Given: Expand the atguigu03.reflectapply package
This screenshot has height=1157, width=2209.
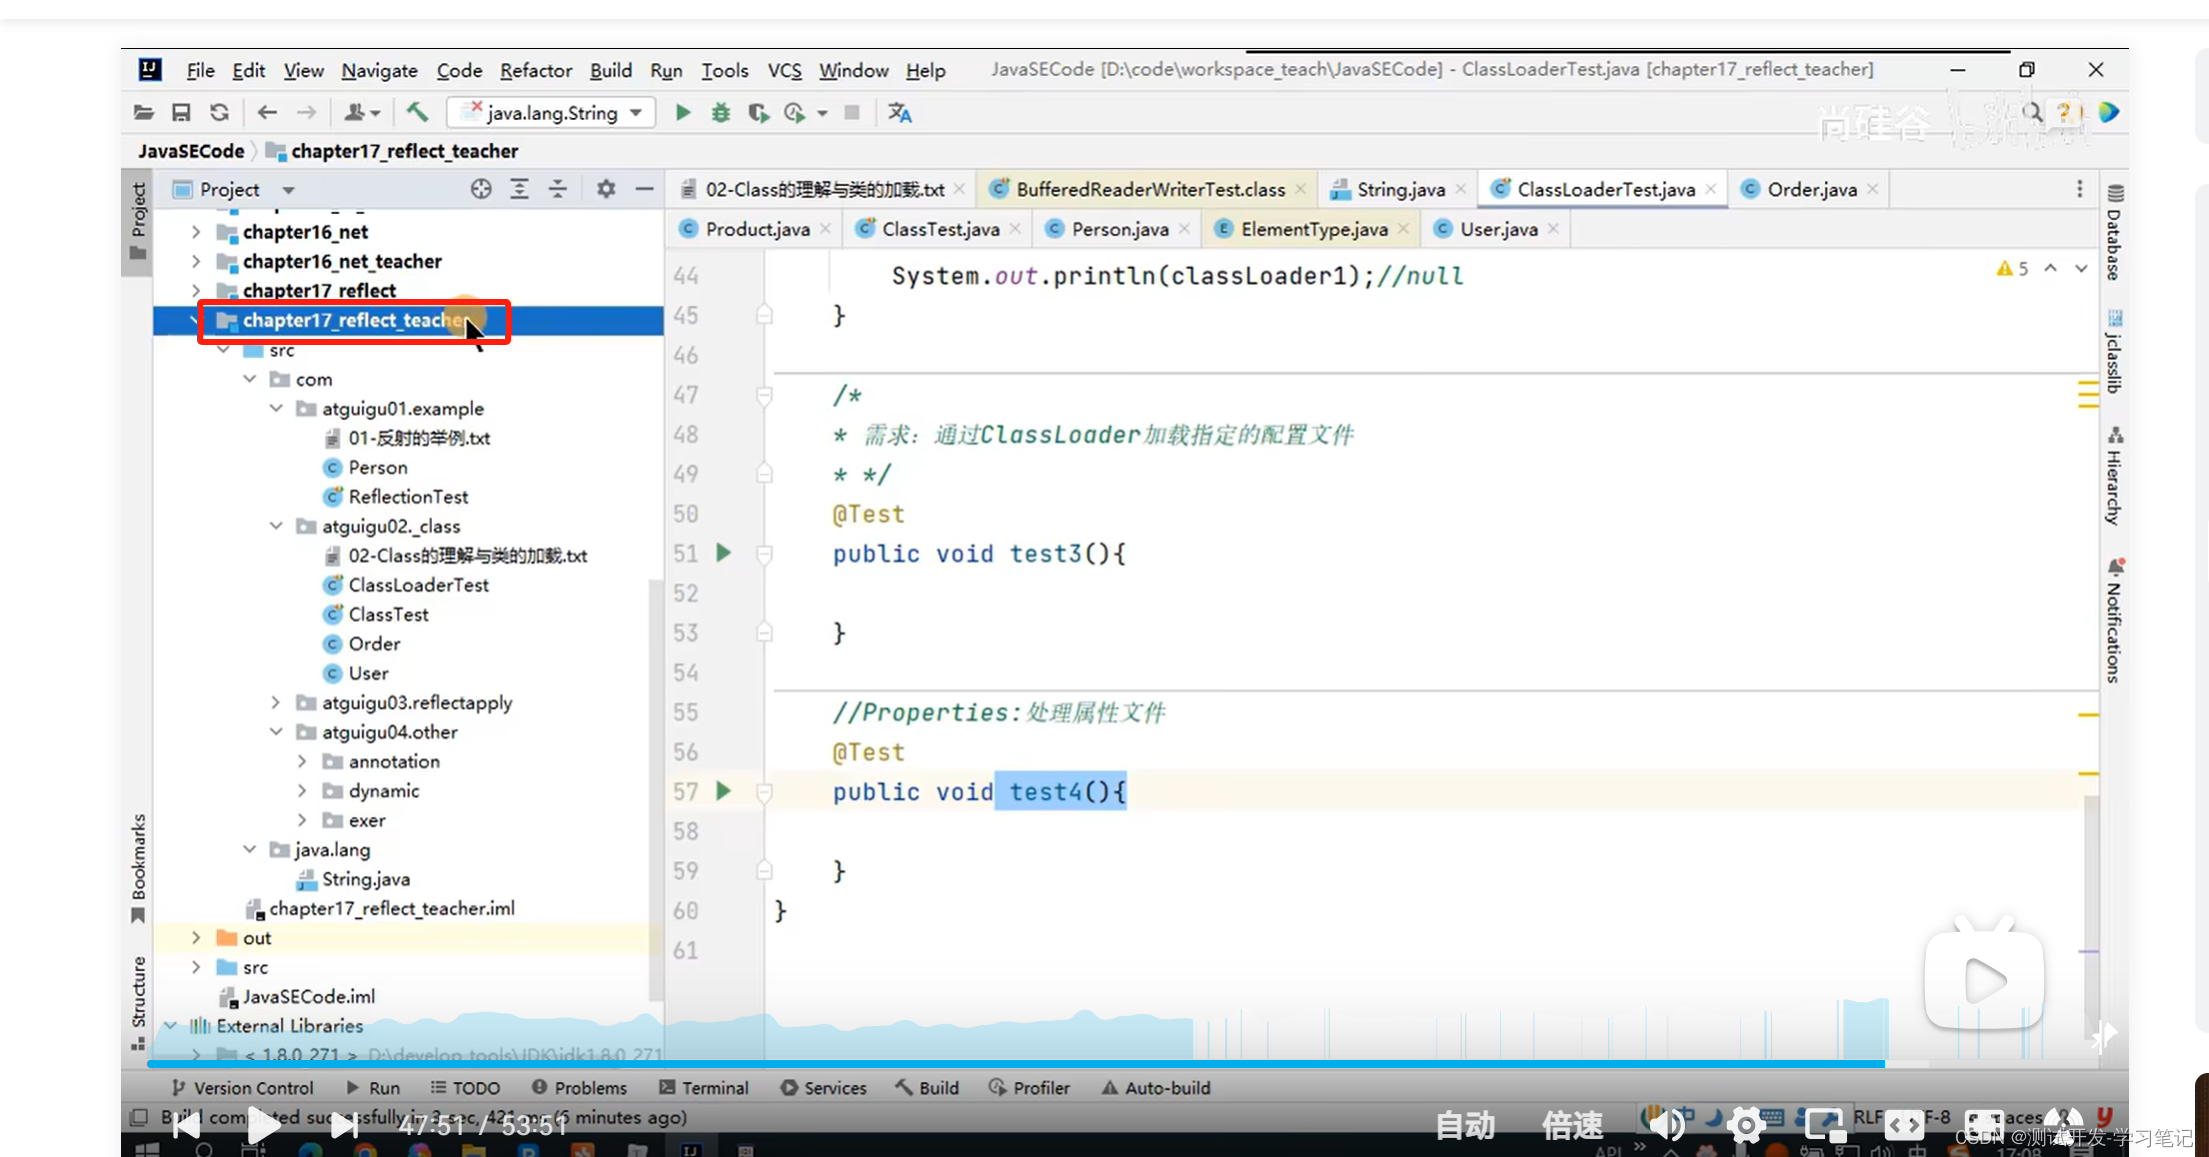Looking at the screenshot, I should pyautogui.click(x=276, y=703).
